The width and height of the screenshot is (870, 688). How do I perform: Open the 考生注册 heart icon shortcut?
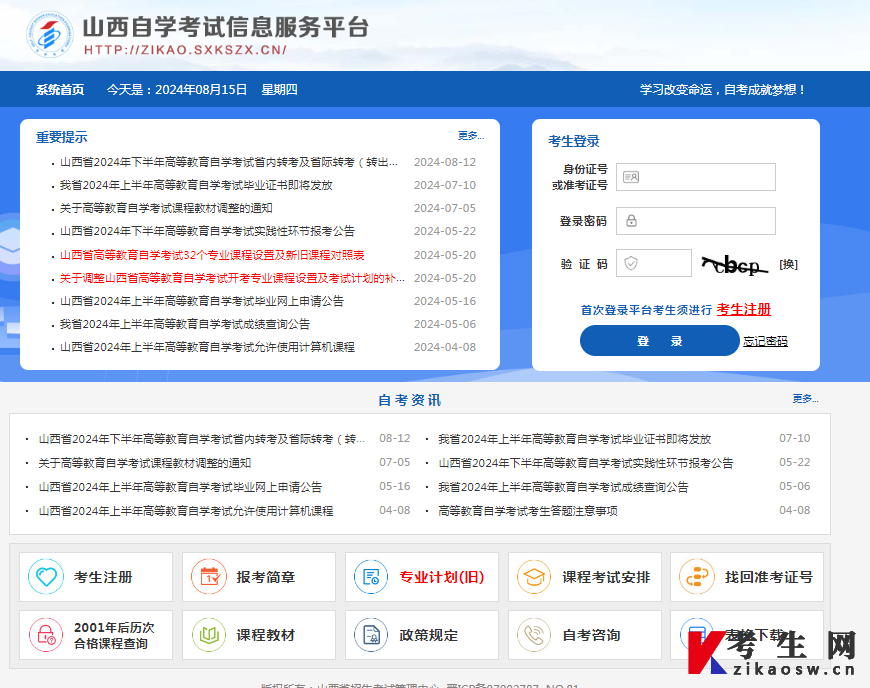coord(45,577)
